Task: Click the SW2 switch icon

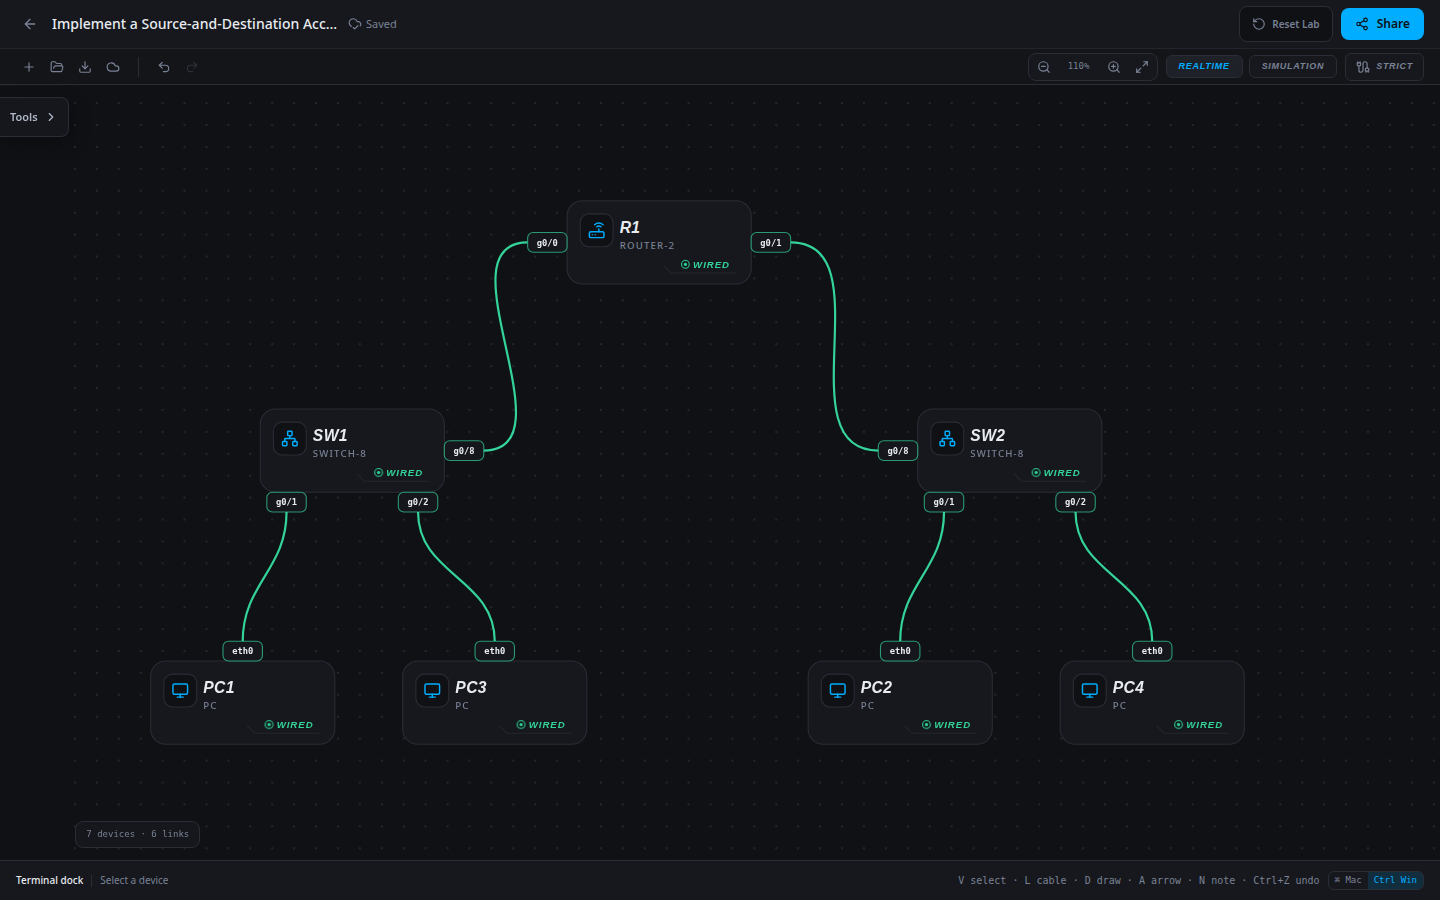Action: click(x=947, y=438)
